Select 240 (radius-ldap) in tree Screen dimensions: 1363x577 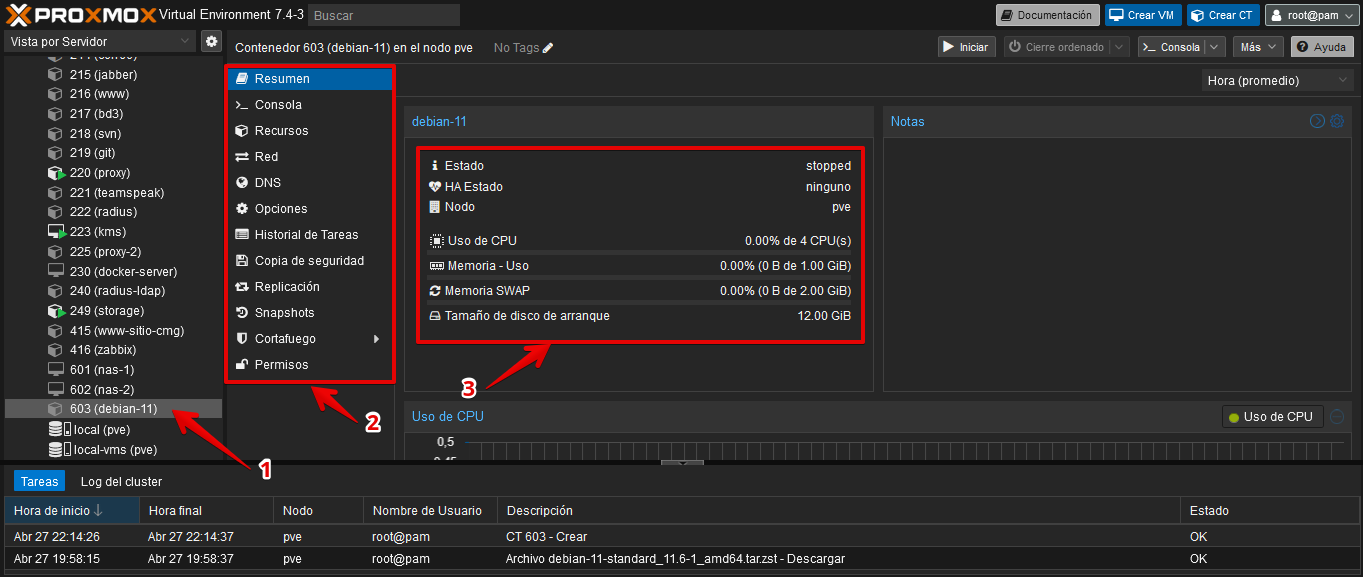(113, 291)
